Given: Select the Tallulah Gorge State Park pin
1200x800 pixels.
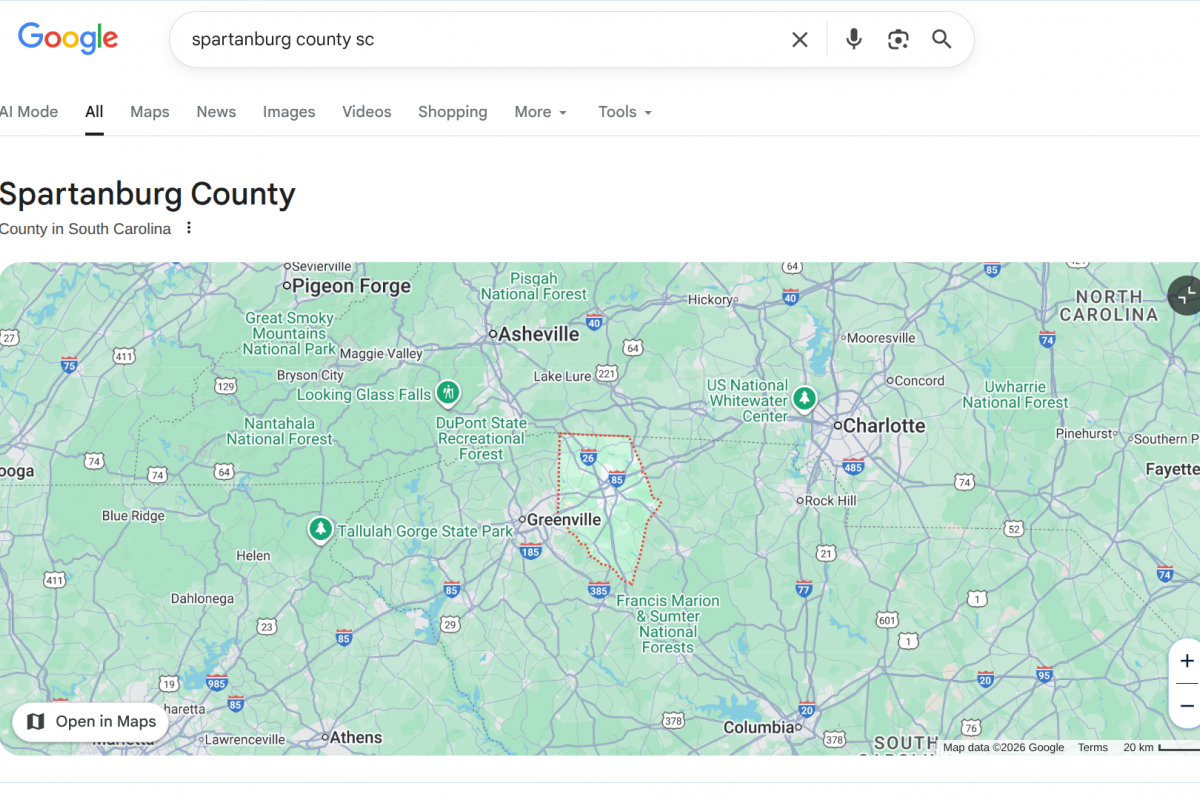Looking at the screenshot, I should click(x=320, y=528).
